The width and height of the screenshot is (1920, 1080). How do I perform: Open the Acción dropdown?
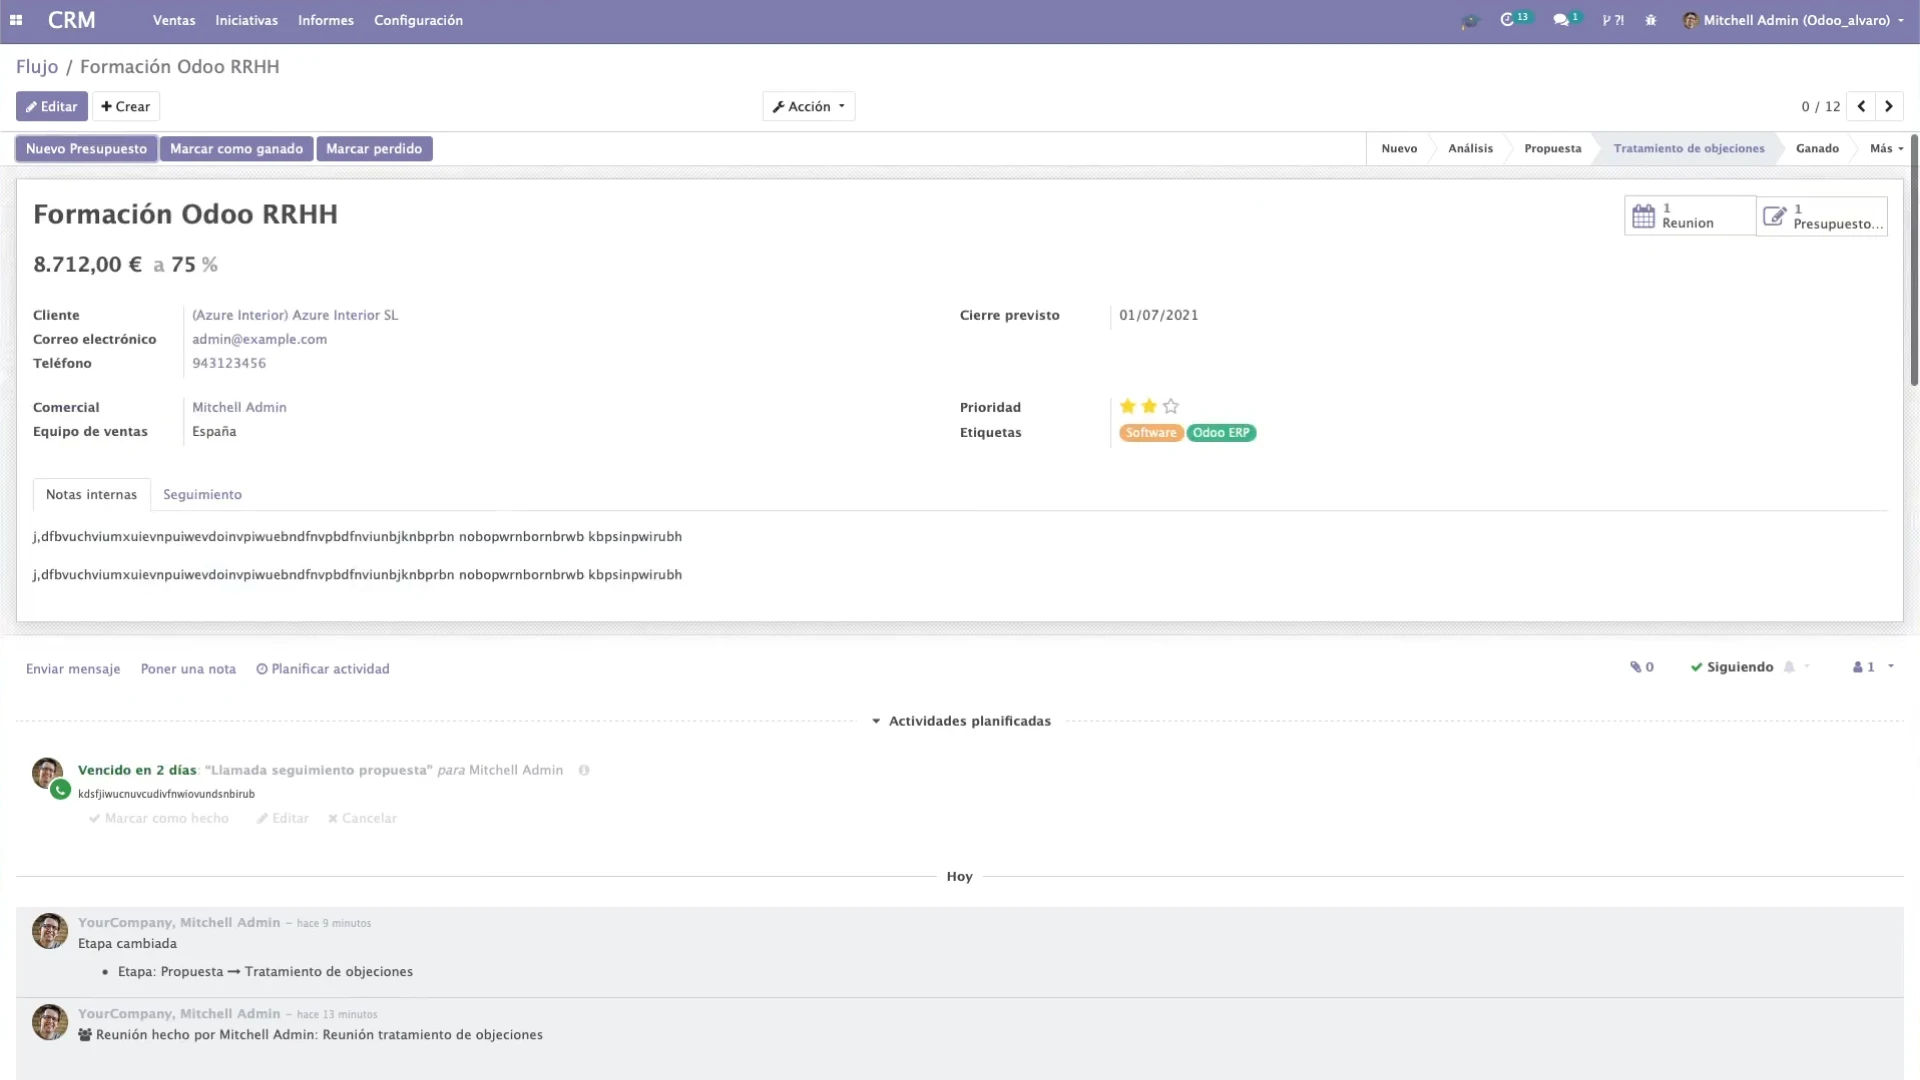click(808, 106)
